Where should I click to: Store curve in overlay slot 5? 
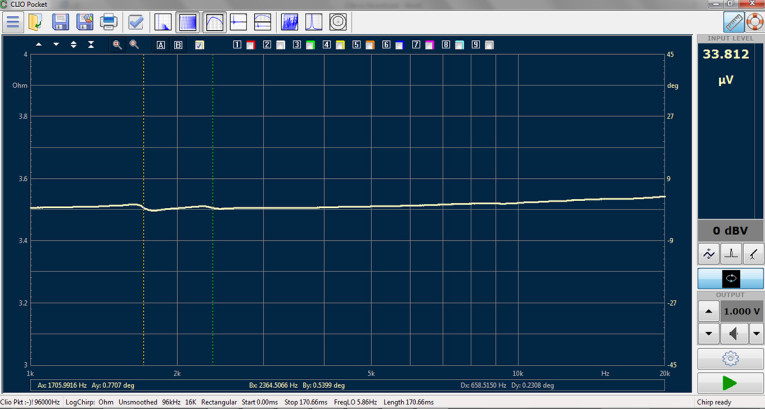[x=356, y=44]
